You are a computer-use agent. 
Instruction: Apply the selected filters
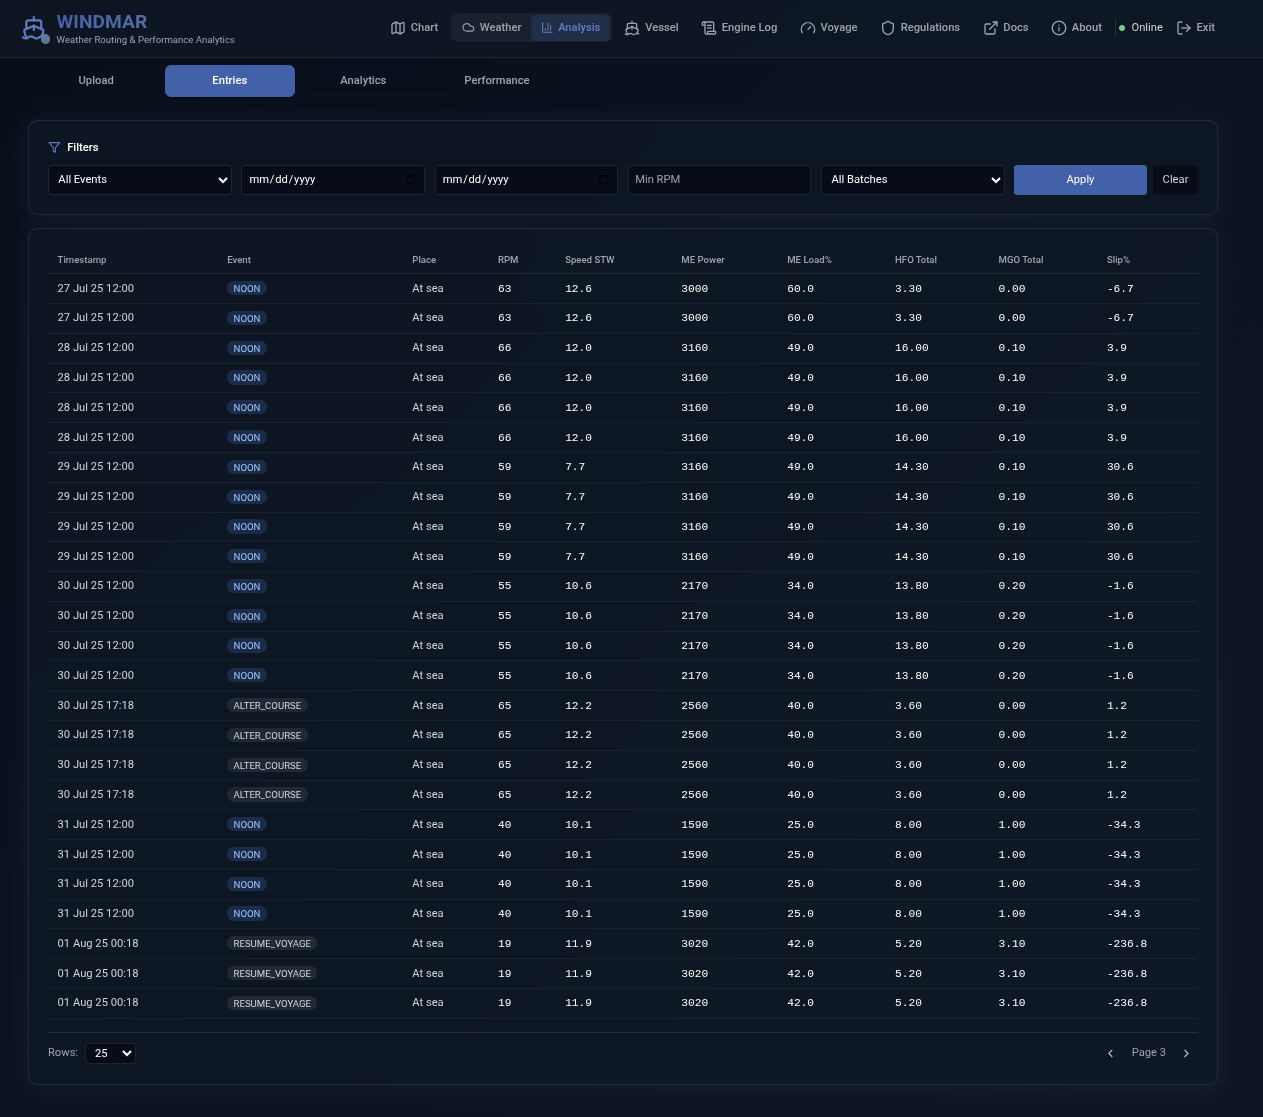click(1080, 180)
